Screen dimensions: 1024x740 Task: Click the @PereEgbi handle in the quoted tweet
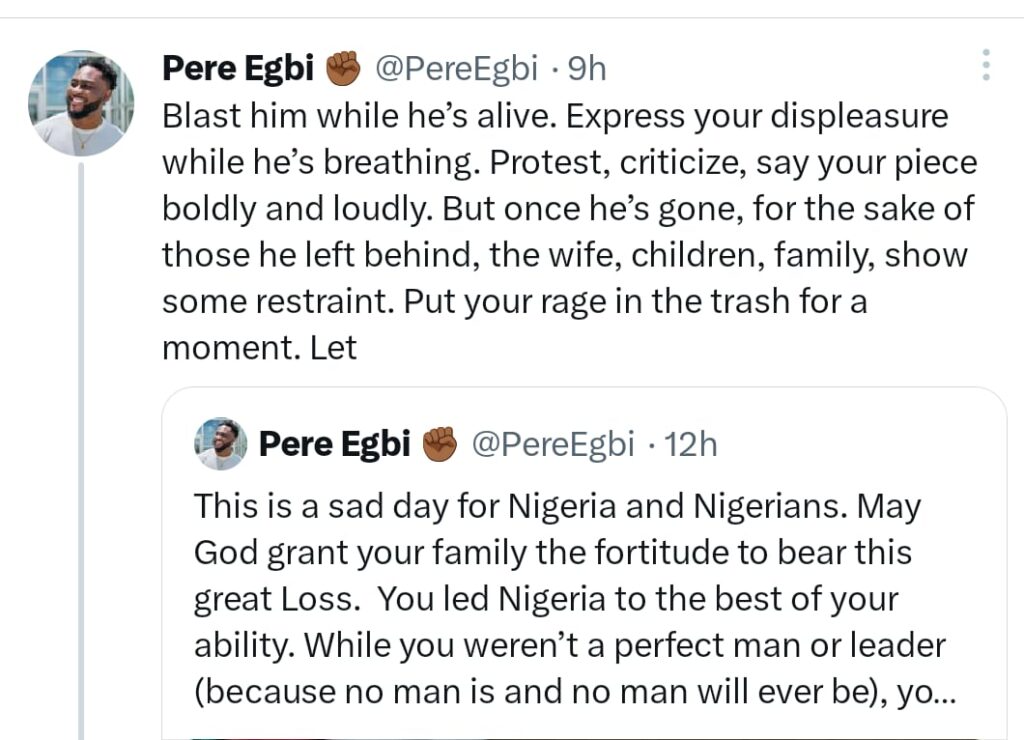552,444
